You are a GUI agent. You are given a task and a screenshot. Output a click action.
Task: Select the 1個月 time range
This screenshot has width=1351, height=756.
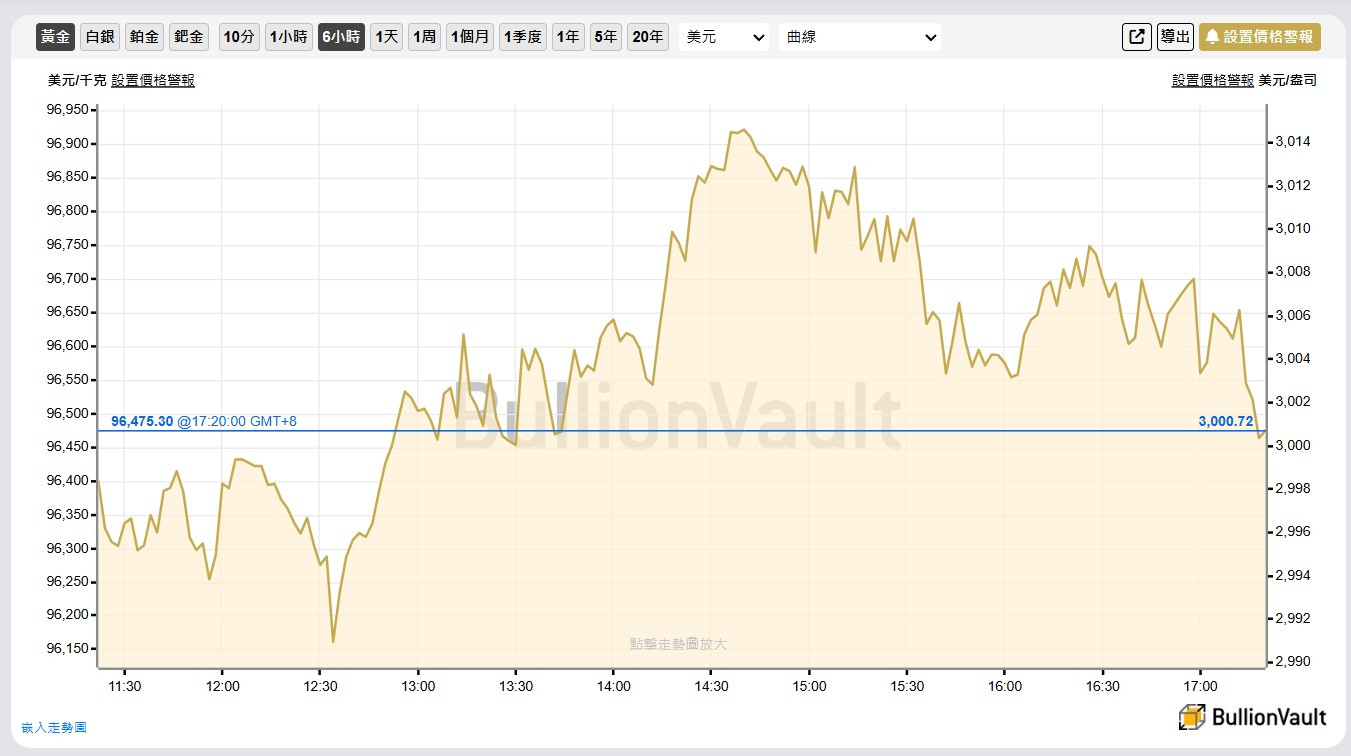coord(470,37)
